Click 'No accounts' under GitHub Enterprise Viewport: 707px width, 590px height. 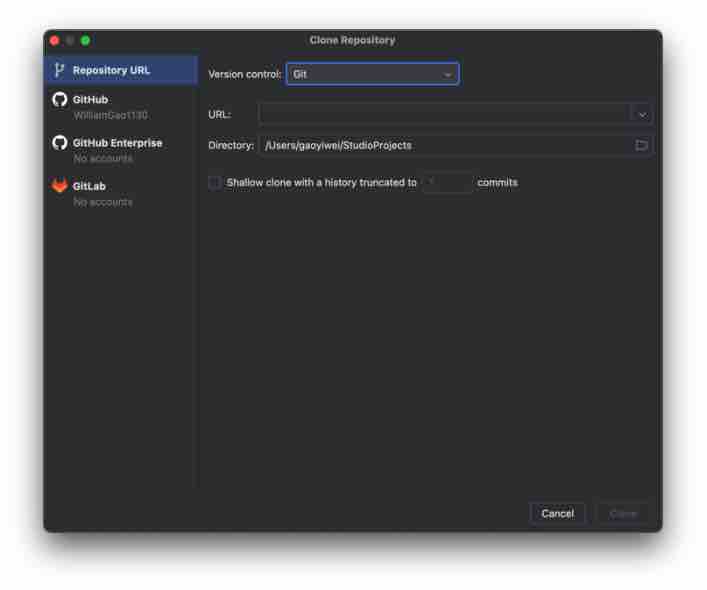tap(103, 158)
